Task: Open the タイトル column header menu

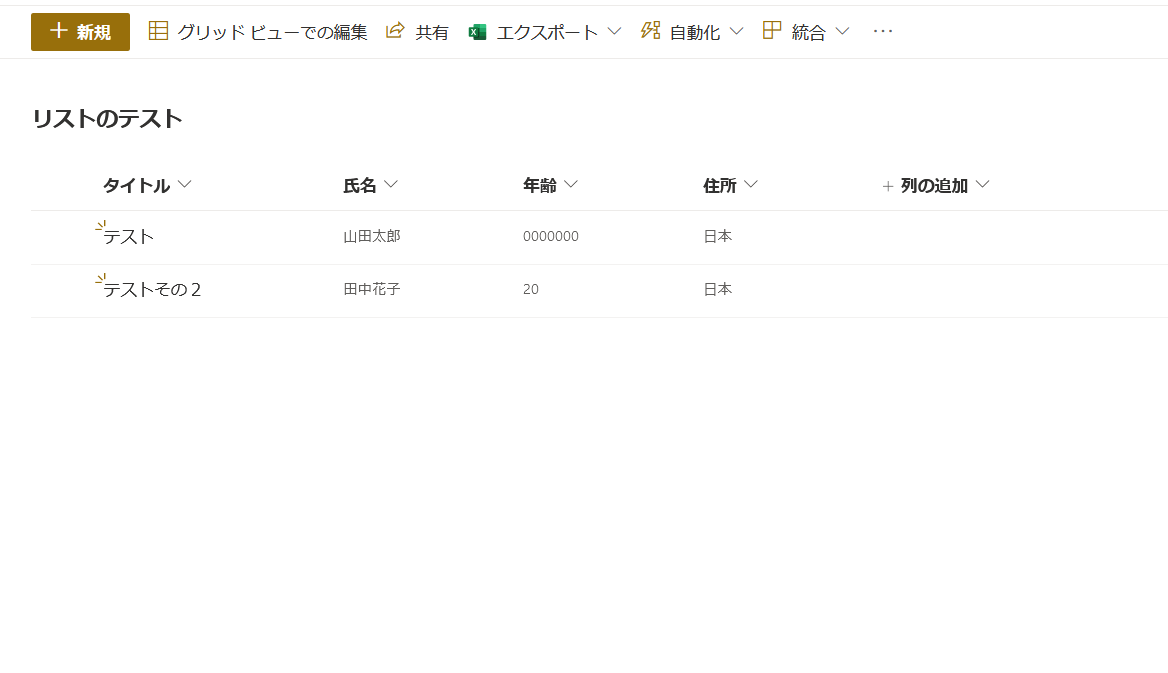Action: [x=184, y=184]
